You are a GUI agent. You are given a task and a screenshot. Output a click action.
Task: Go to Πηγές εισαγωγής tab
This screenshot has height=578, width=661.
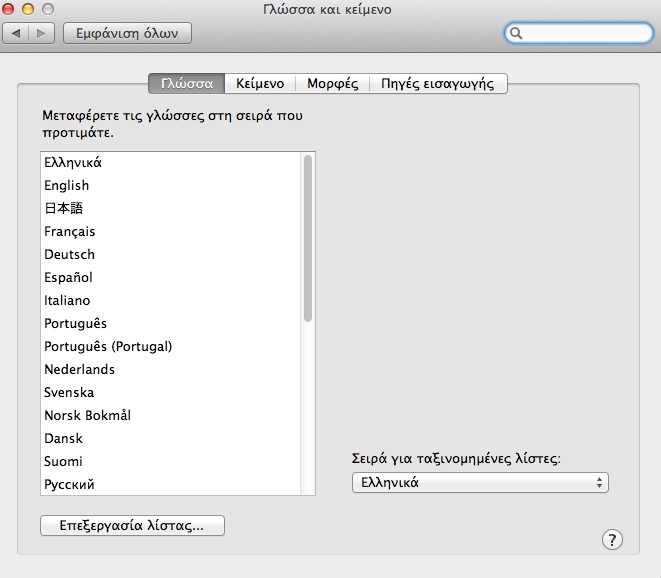(x=439, y=84)
